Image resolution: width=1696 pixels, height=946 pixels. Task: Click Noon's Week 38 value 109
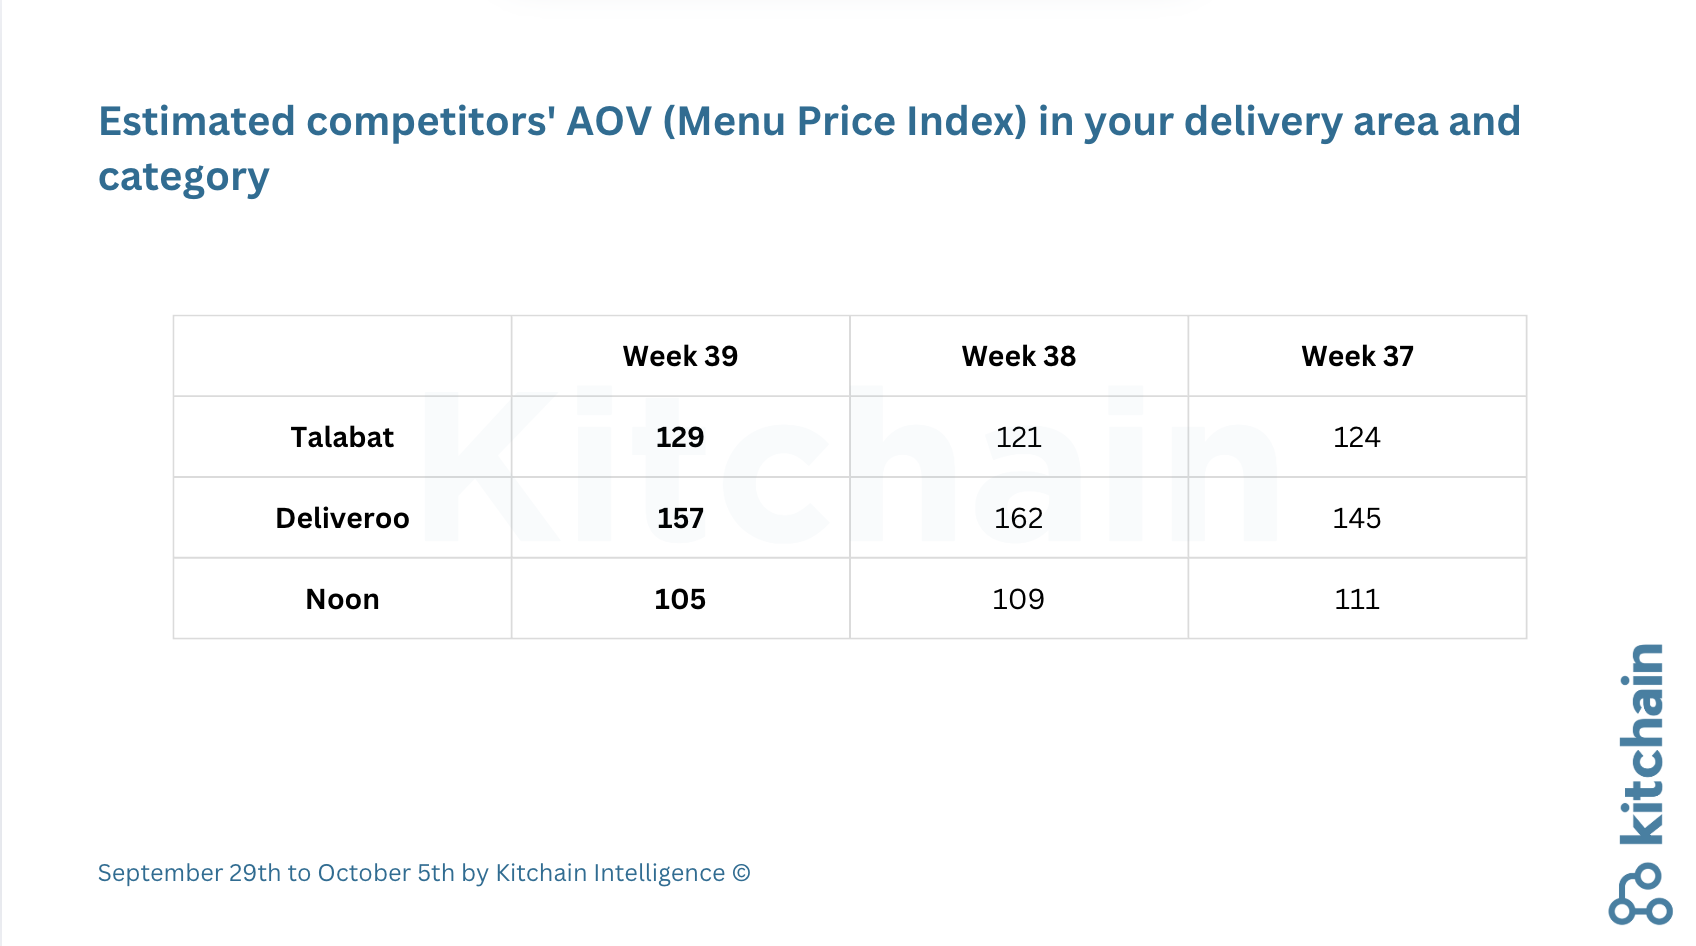1018,599
